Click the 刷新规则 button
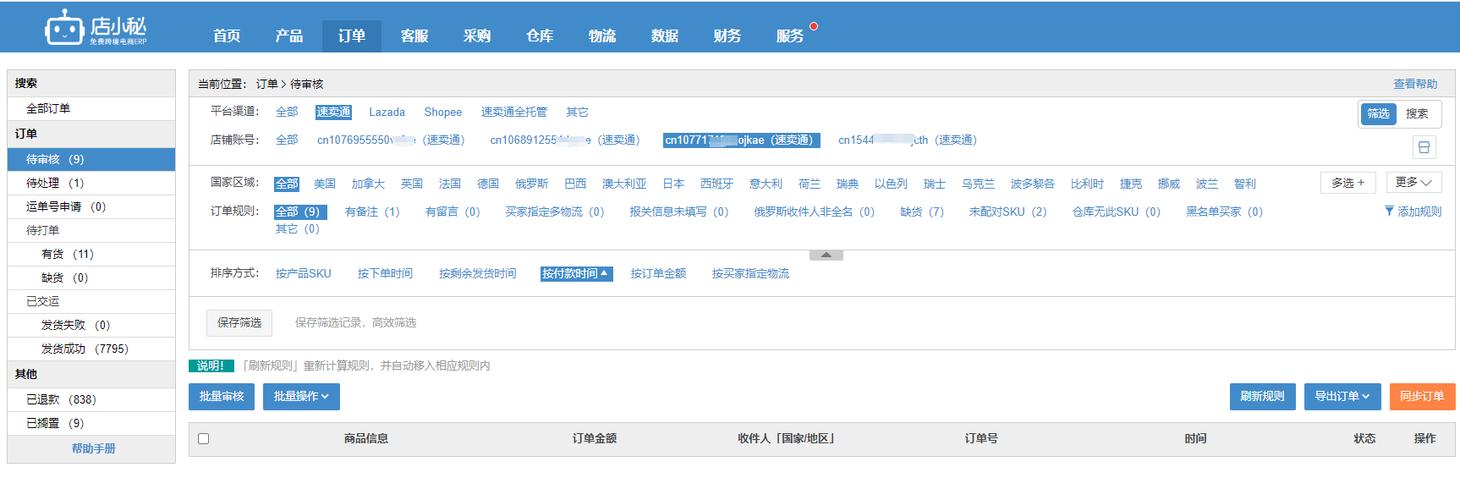The height and width of the screenshot is (500, 1460). (x=1262, y=396)
